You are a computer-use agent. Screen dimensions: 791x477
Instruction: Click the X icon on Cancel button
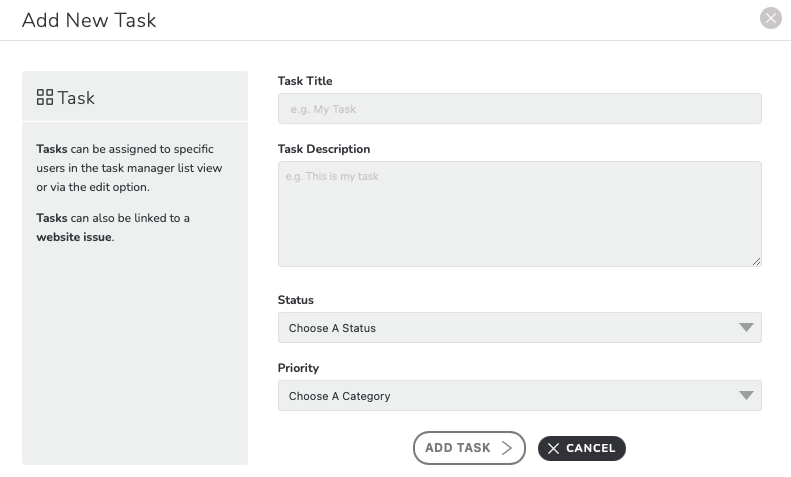pyautogui.click(x=553, y=448)
